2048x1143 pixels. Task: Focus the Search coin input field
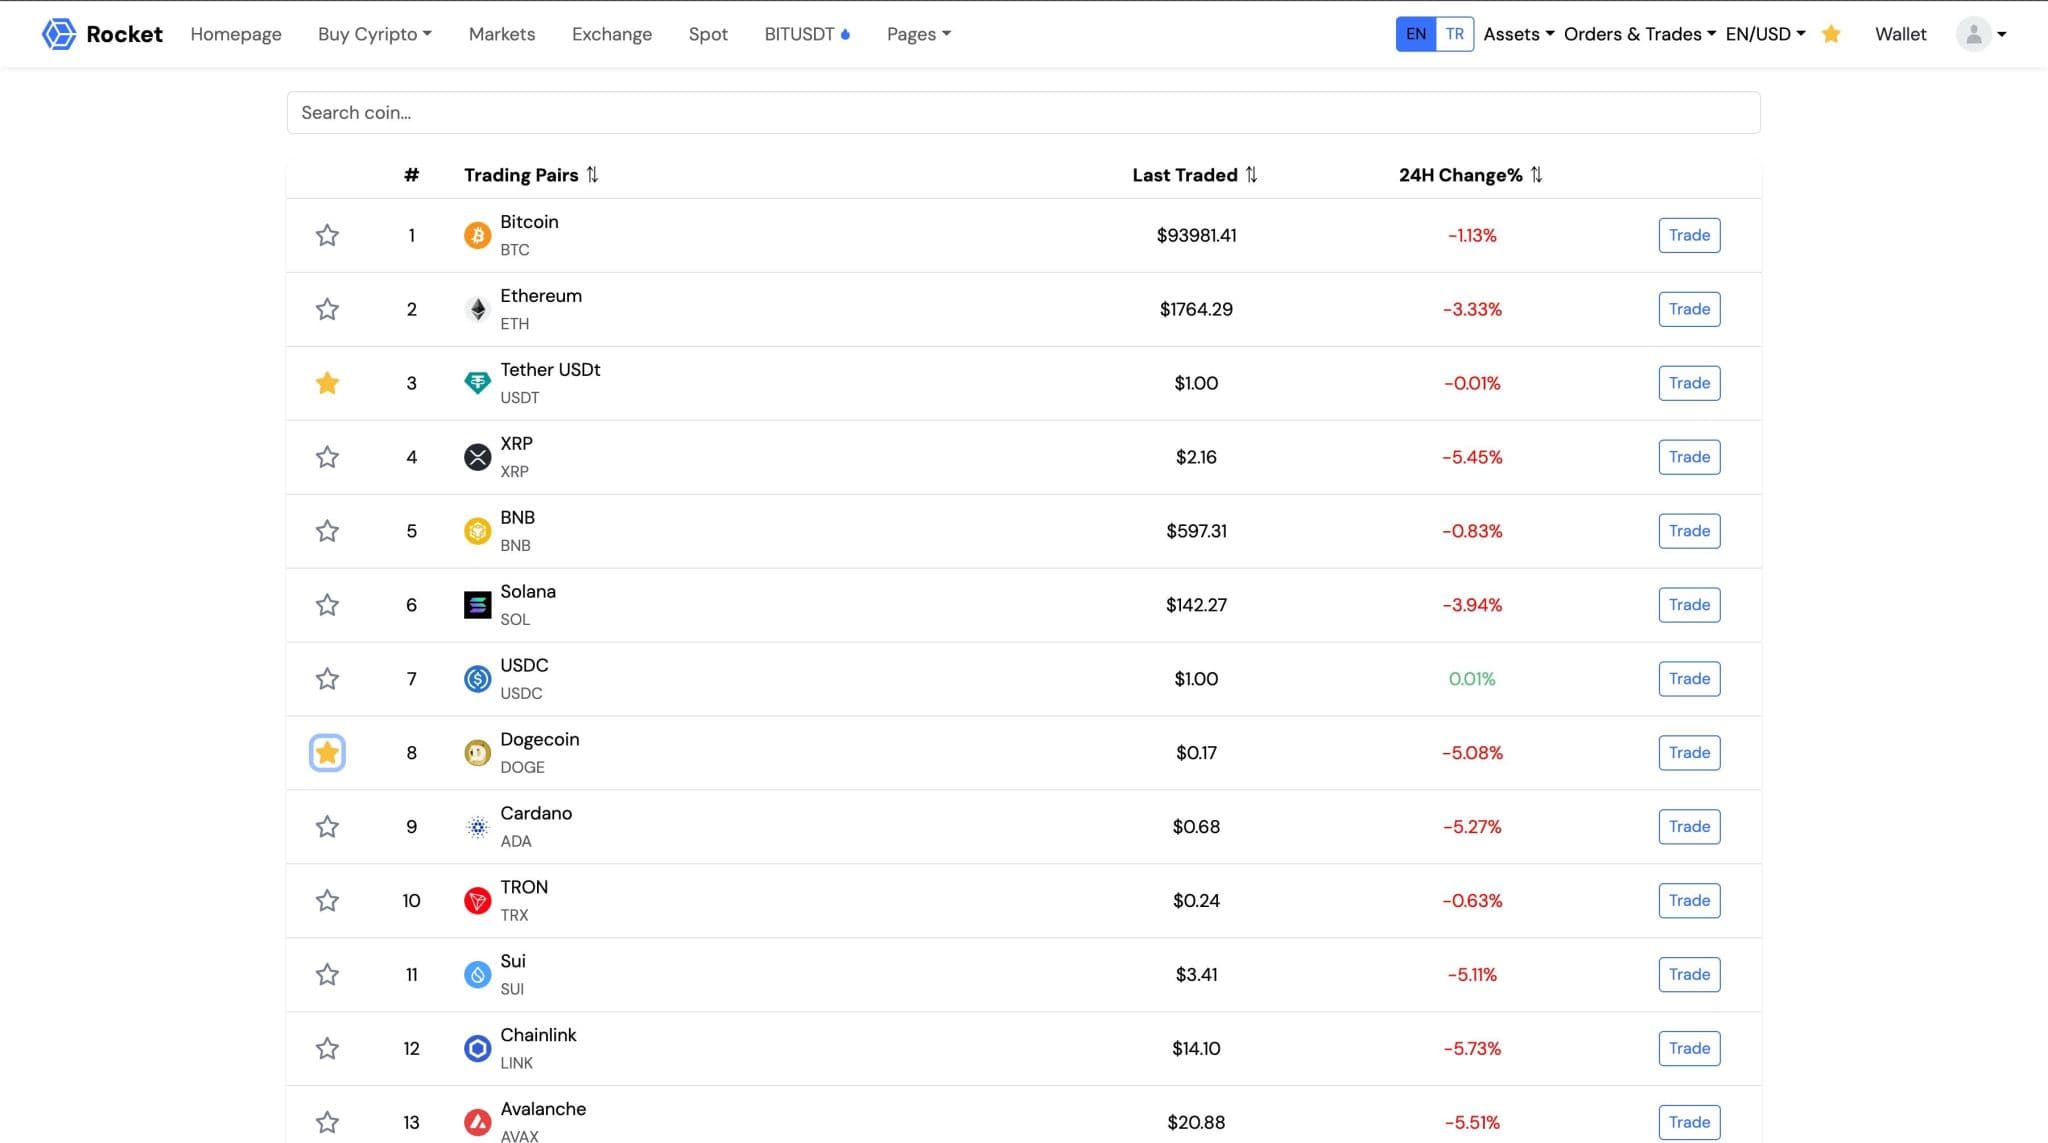1023,113
